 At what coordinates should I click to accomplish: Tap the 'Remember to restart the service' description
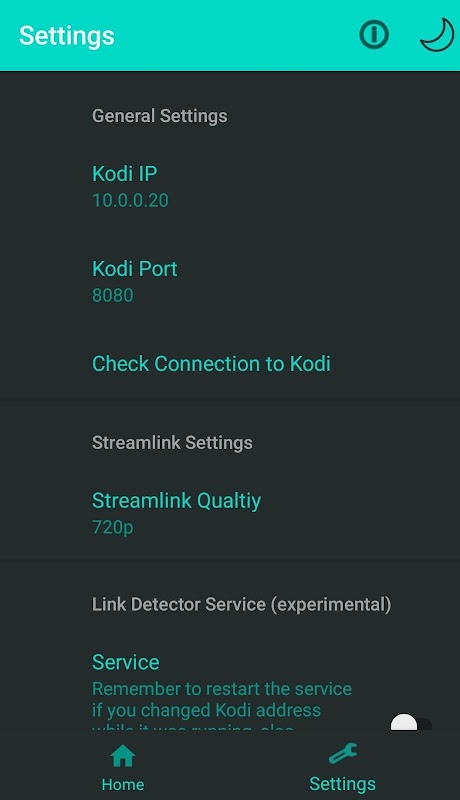pos(222,689)
